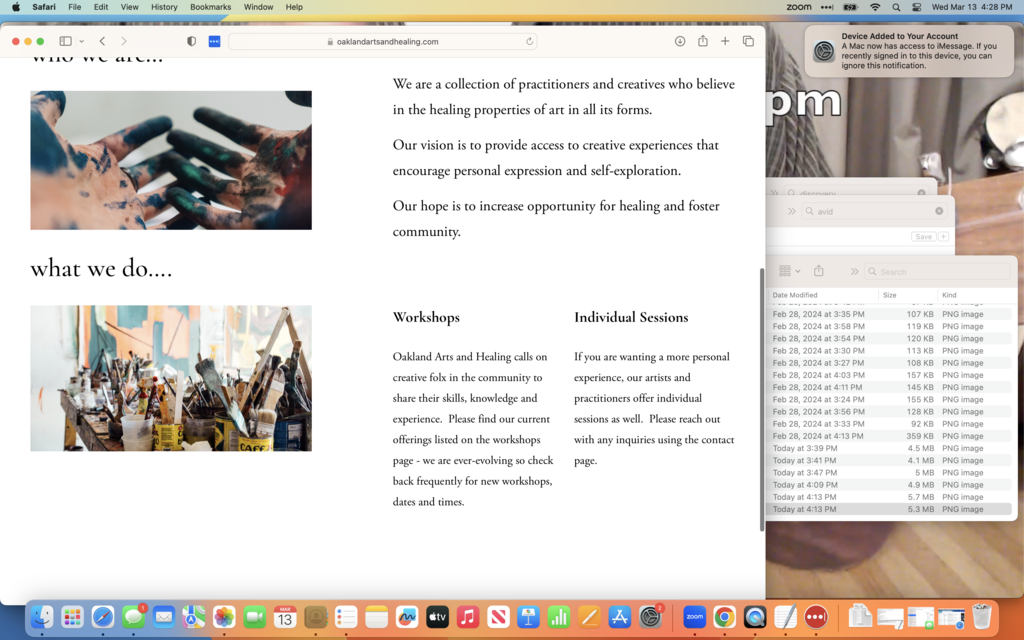Open the Bookmarks menu
Screen dimensions: 1024x640
(210, 7)
